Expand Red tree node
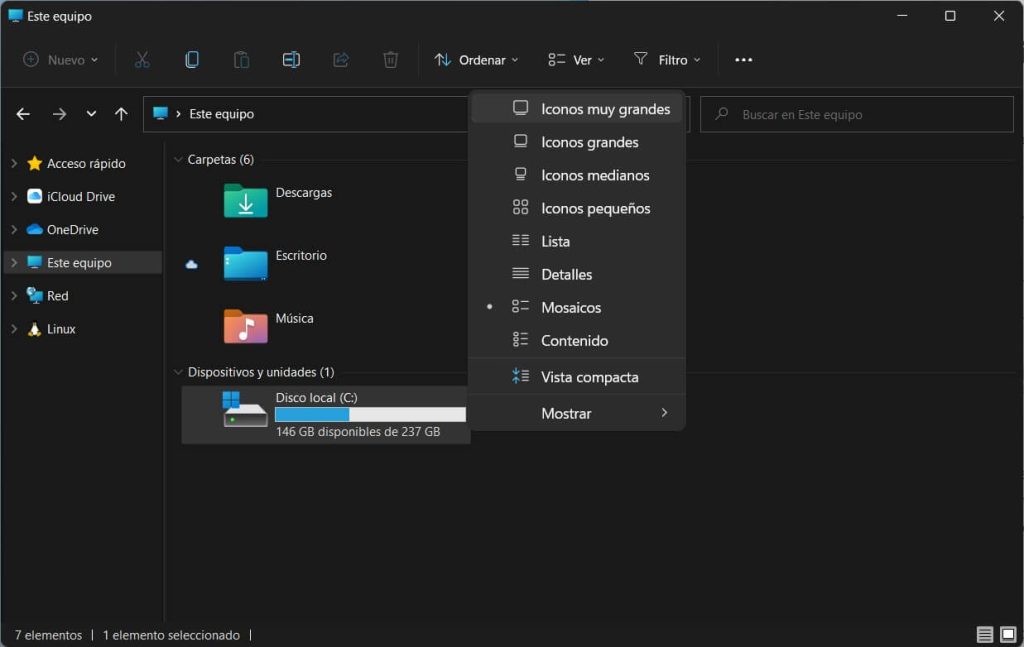This screenshot has height=647, width=1024. pyautogui.click(x=14, y=295)
